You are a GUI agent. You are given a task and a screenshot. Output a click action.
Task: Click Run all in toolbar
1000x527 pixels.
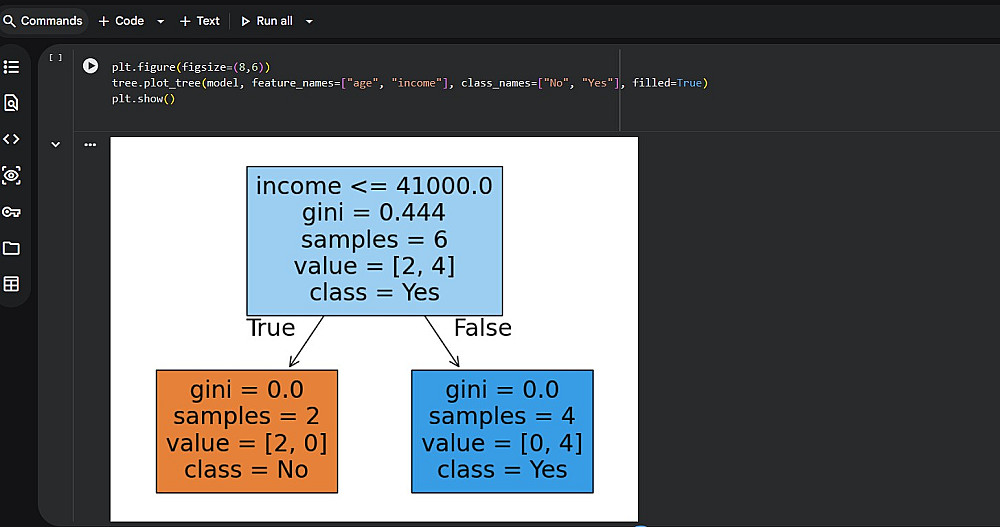267,21
